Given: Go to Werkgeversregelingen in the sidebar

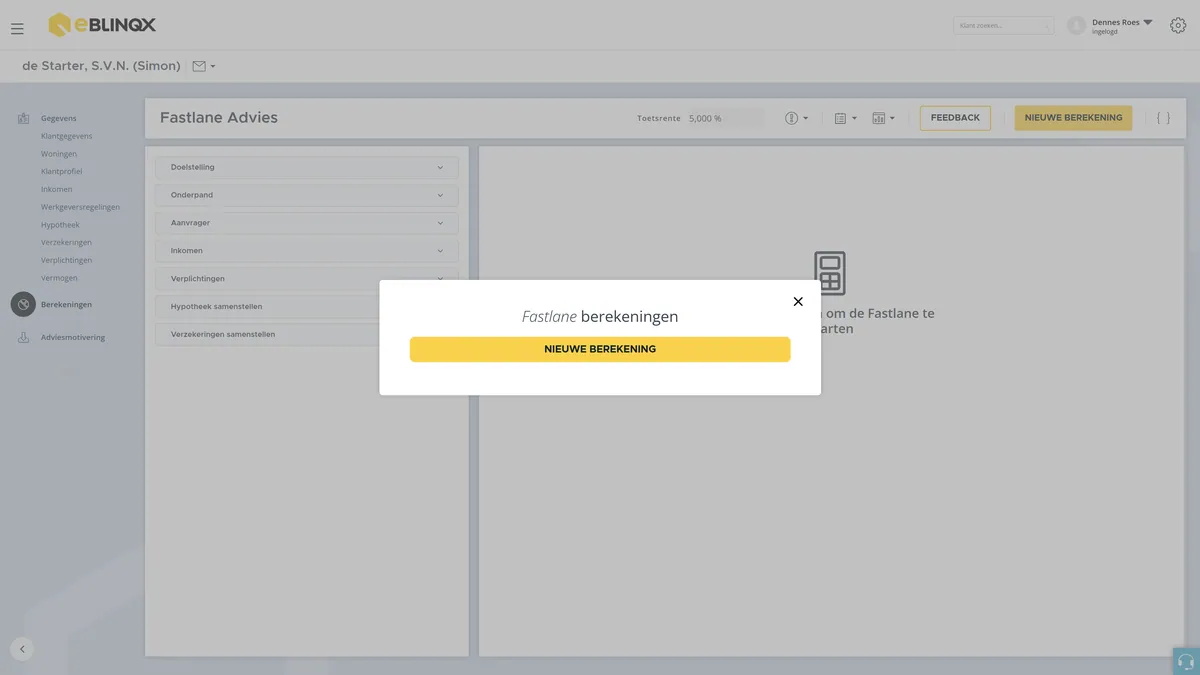Looking at the screenshot, I should (x=81, y=207).
